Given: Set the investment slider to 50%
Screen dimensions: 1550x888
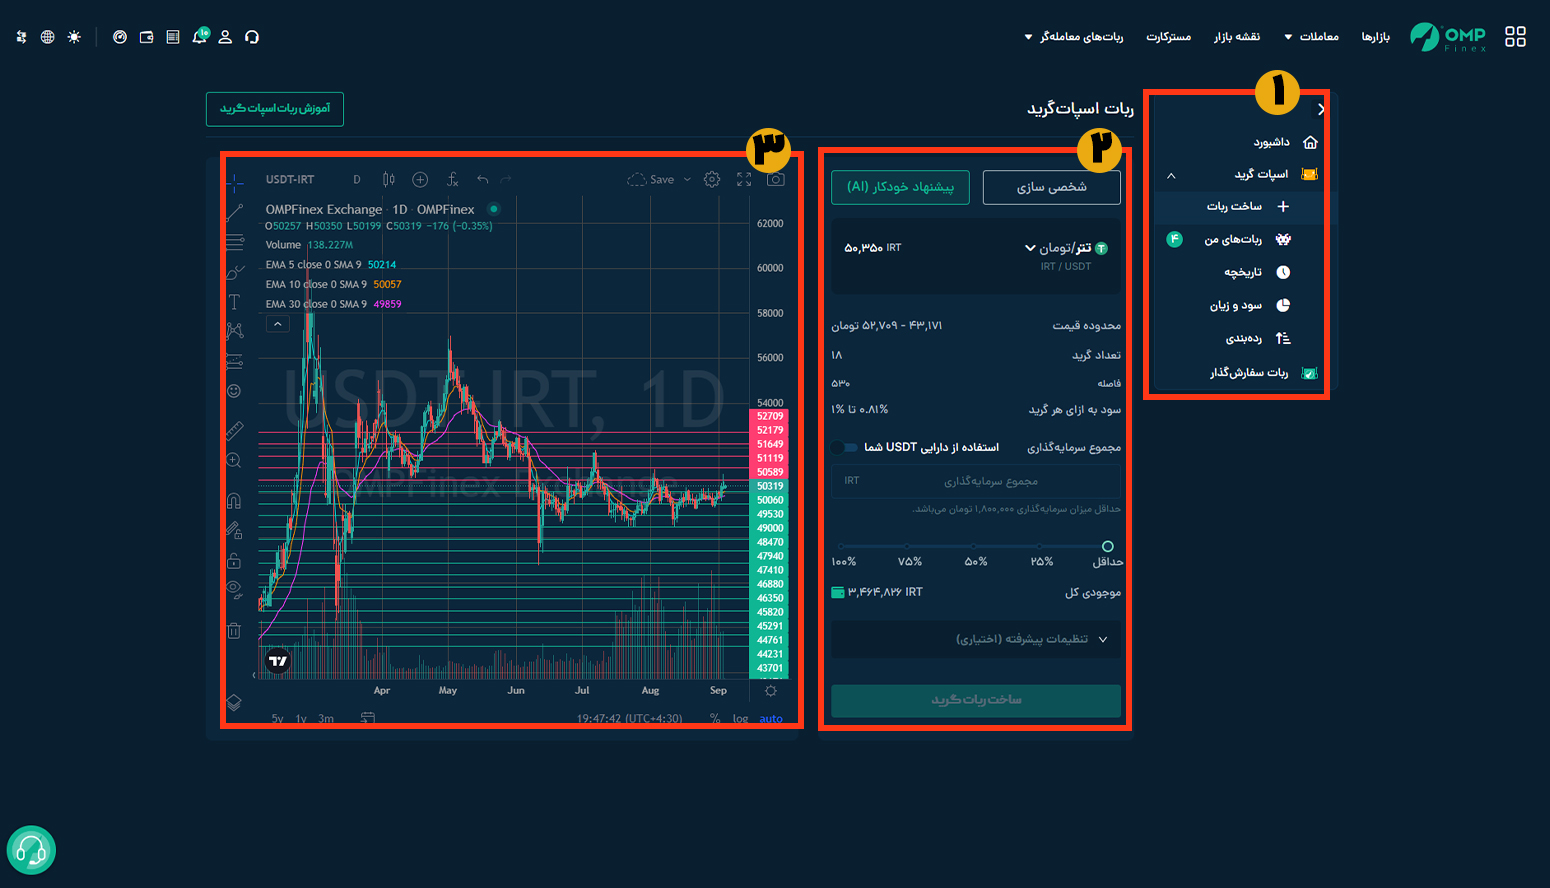Looking at the screenshot, I should 975,547.
